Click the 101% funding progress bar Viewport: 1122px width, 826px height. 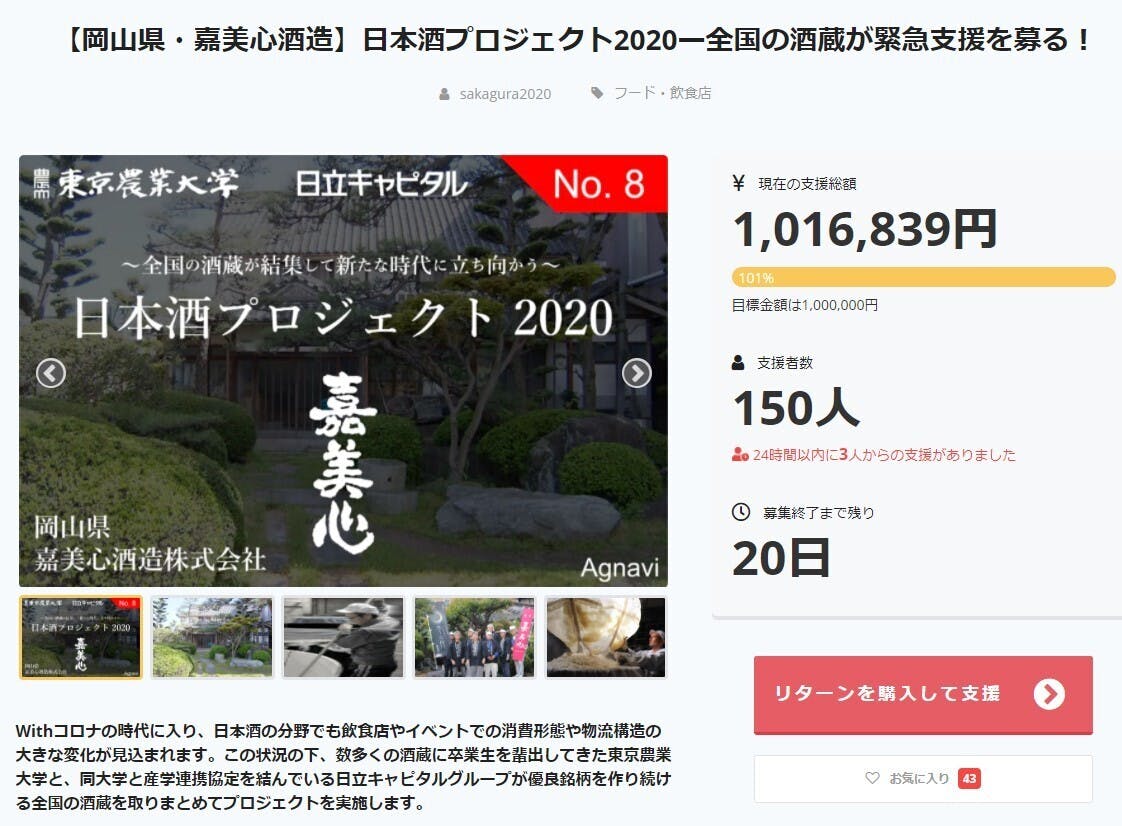923,277
